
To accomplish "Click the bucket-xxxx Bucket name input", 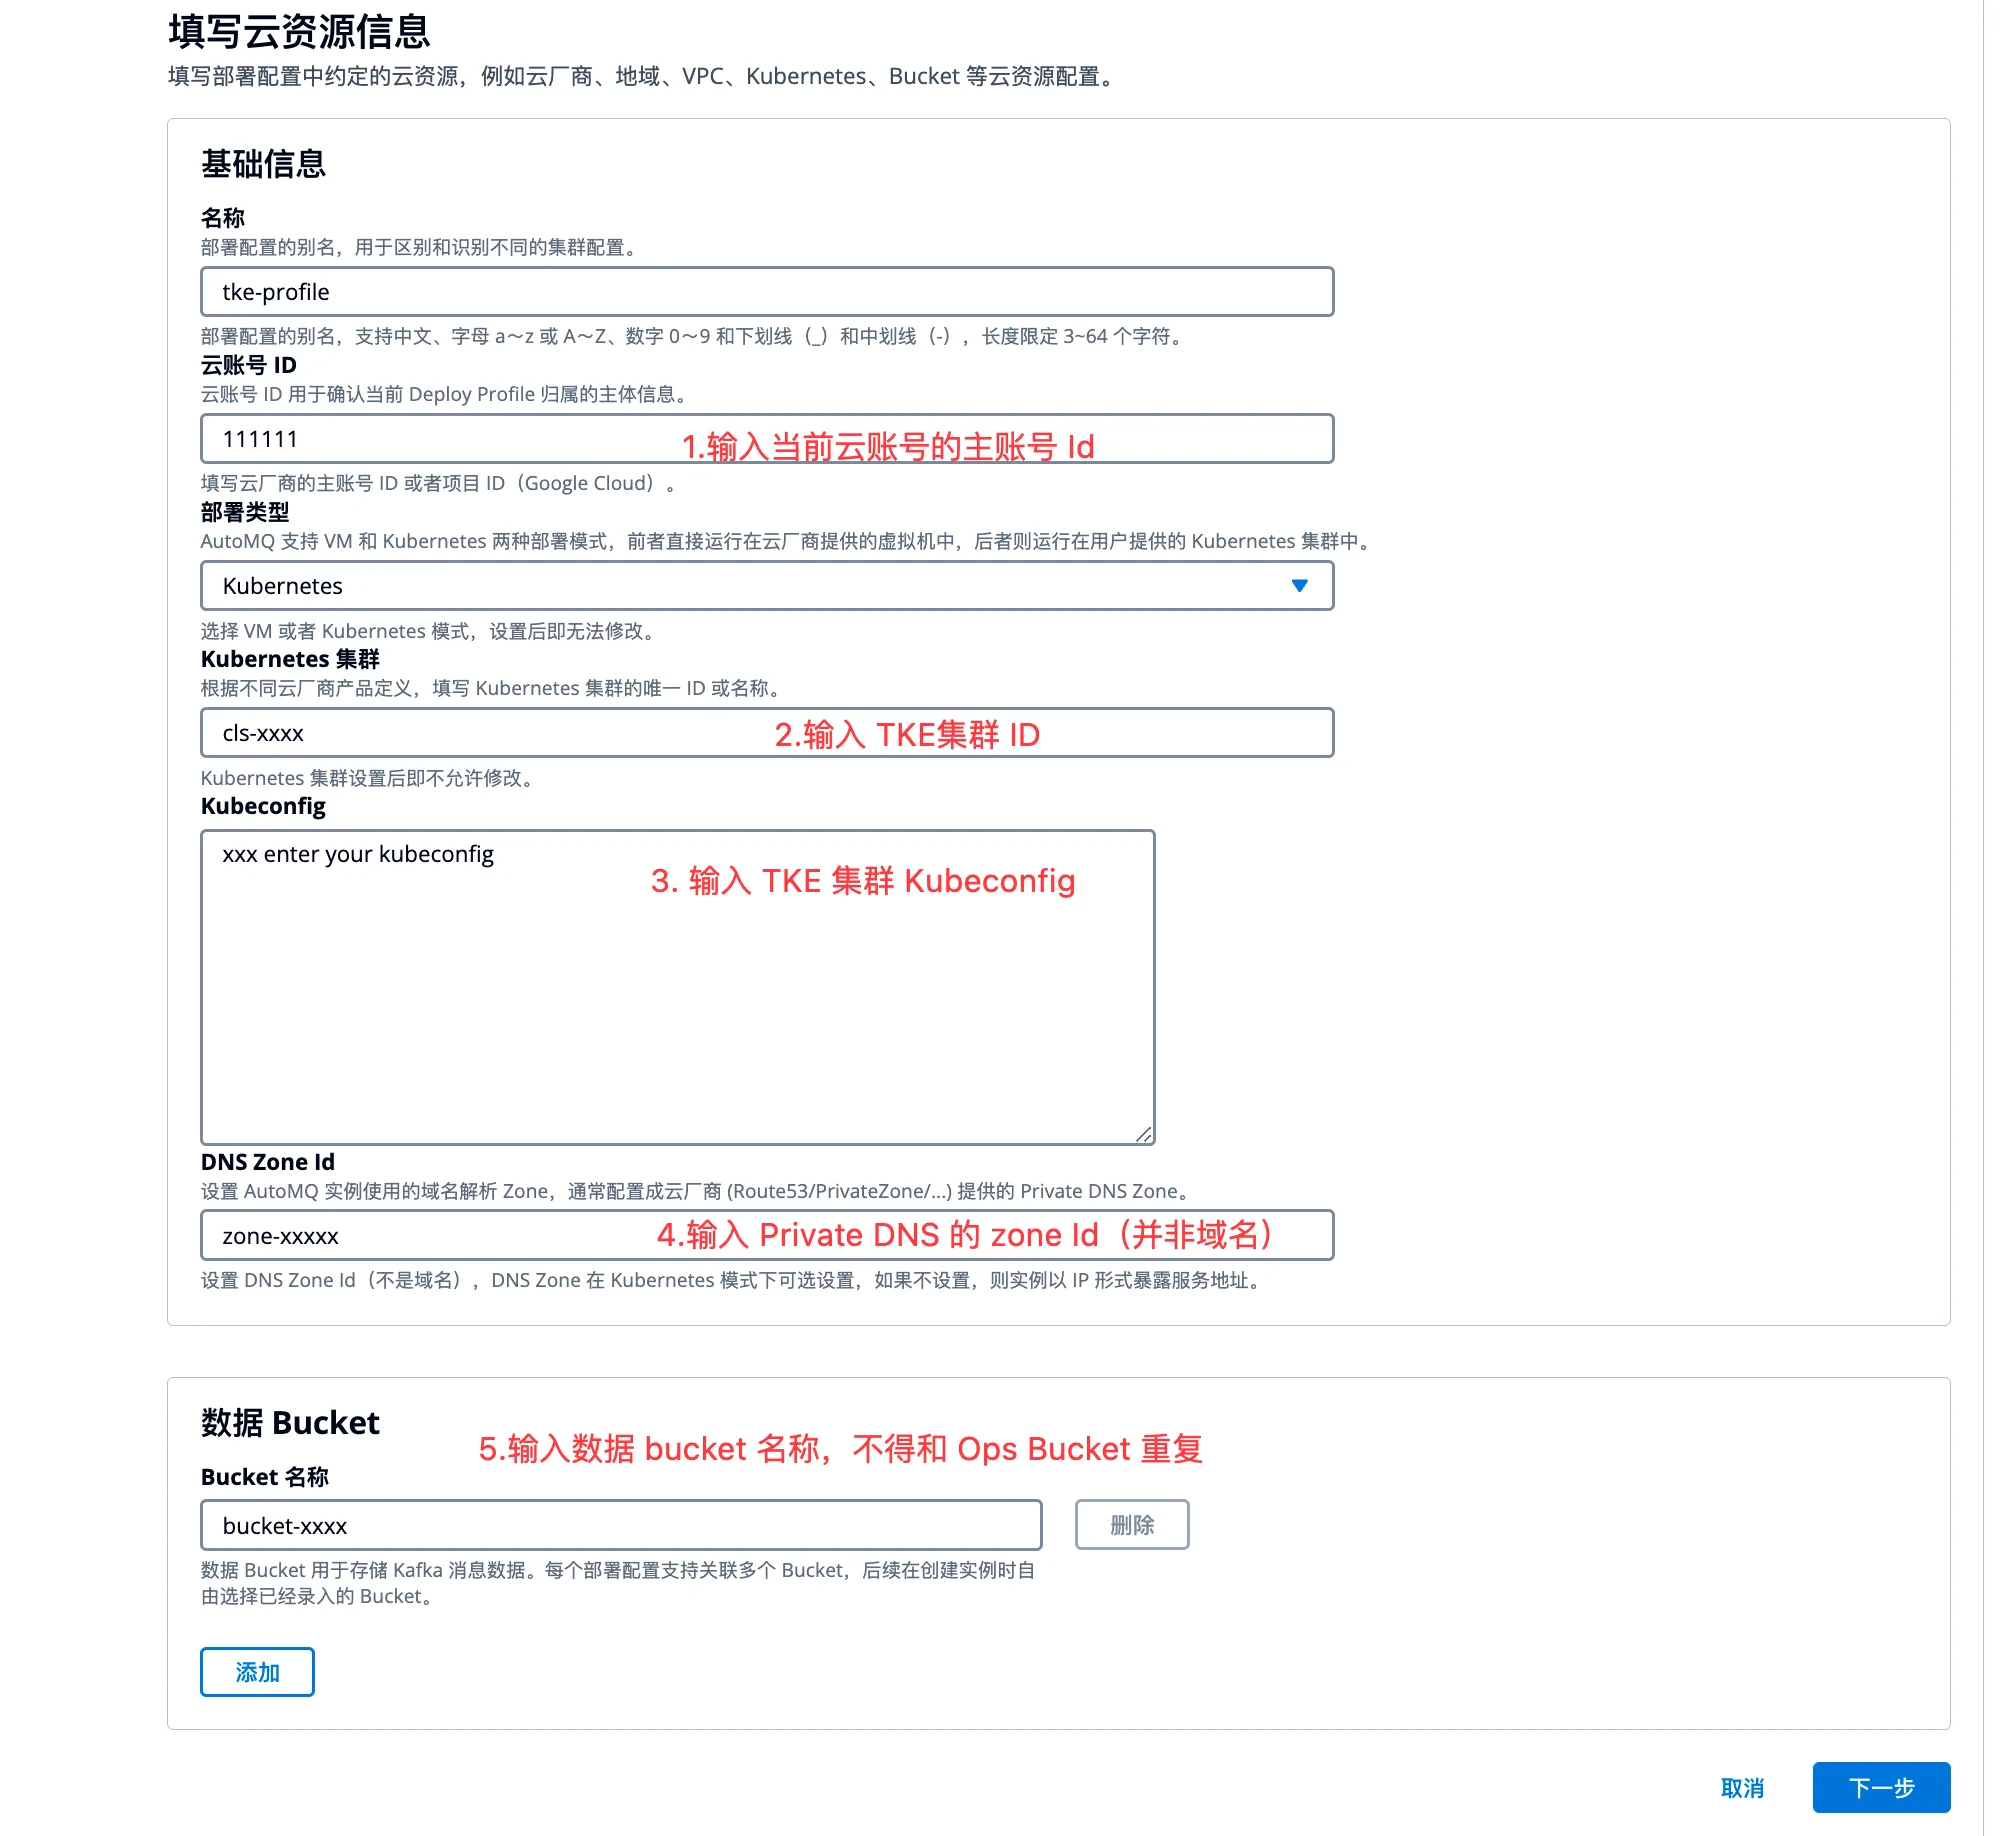I will tap(620, 1526).
